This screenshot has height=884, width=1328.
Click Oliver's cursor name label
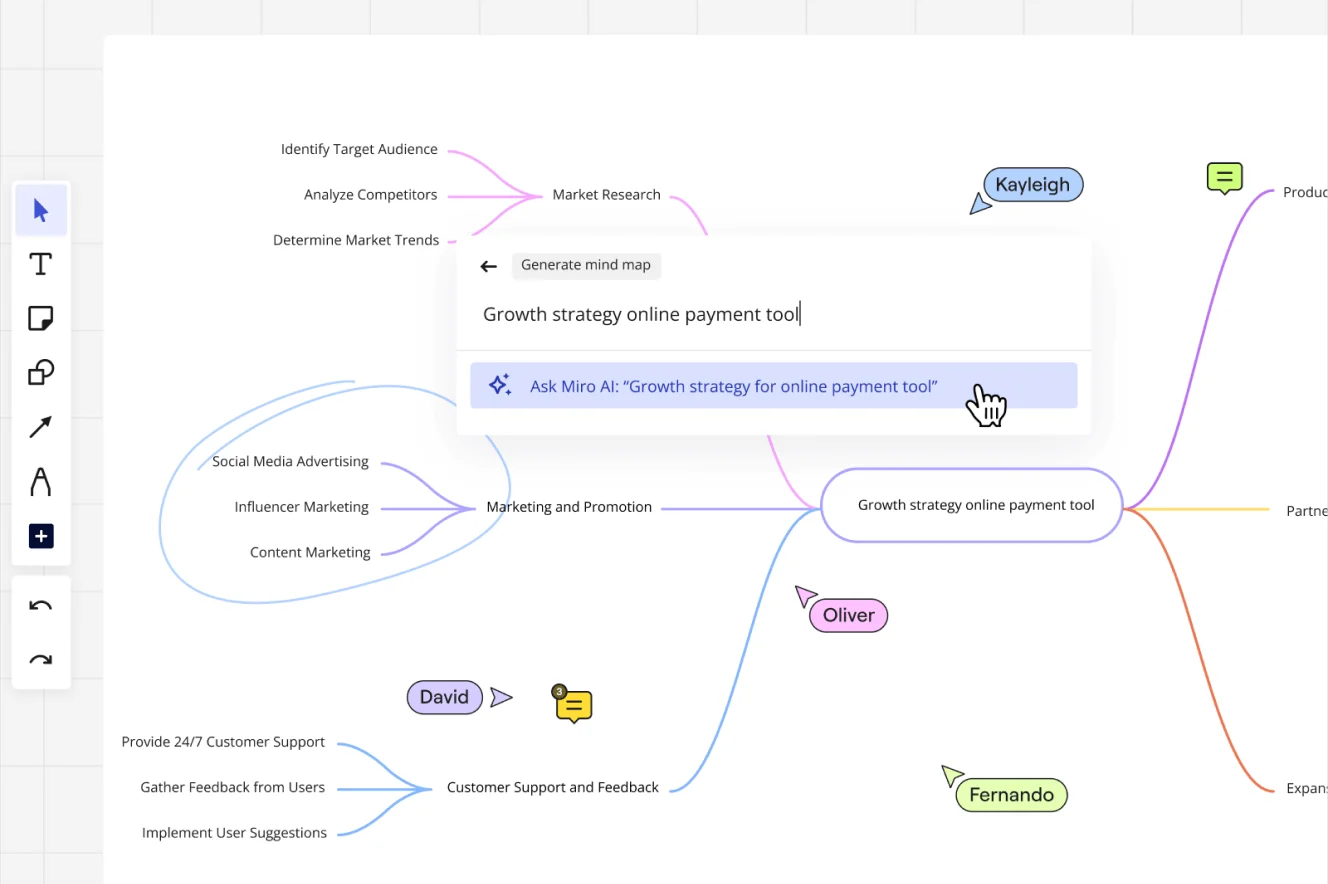point(849,615)
